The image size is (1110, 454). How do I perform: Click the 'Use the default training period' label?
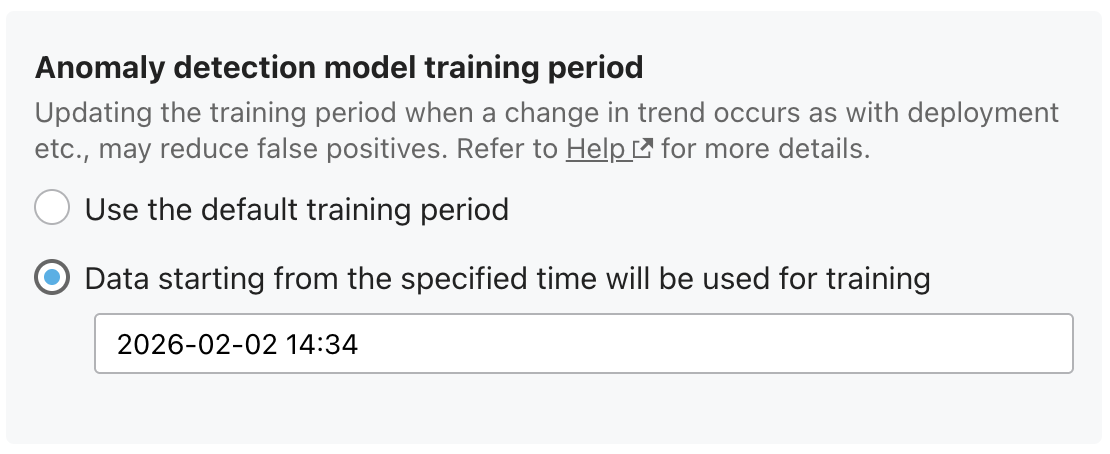[297, 209]
